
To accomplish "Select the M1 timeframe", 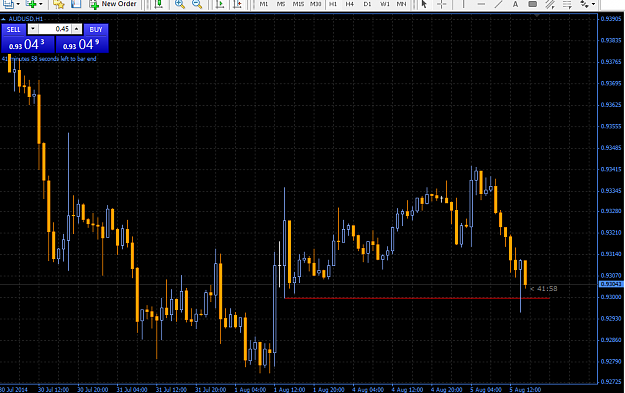I will (264, 4).
